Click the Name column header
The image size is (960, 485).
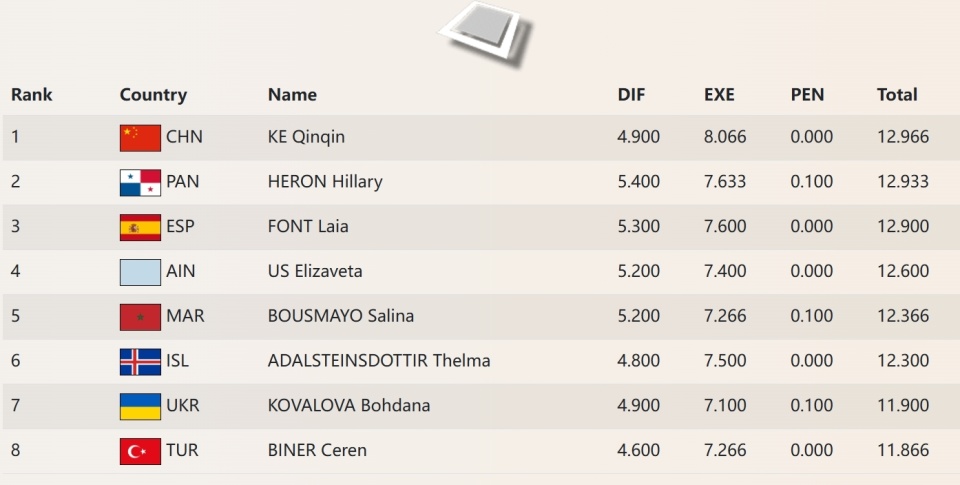click(x=292, y=95)
